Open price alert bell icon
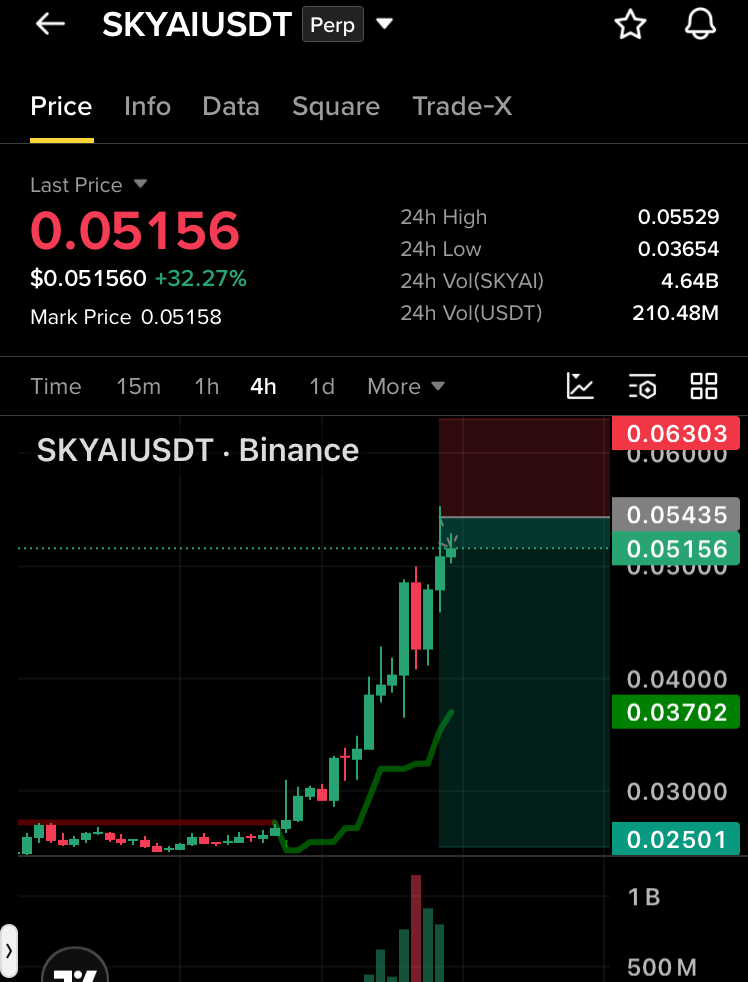748x982 pixels. pos(700,24)
